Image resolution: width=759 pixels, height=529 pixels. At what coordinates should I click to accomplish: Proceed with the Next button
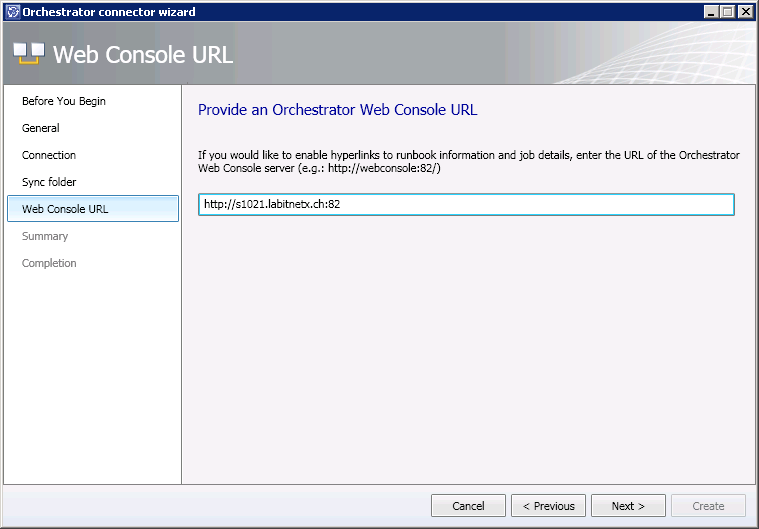628,506
